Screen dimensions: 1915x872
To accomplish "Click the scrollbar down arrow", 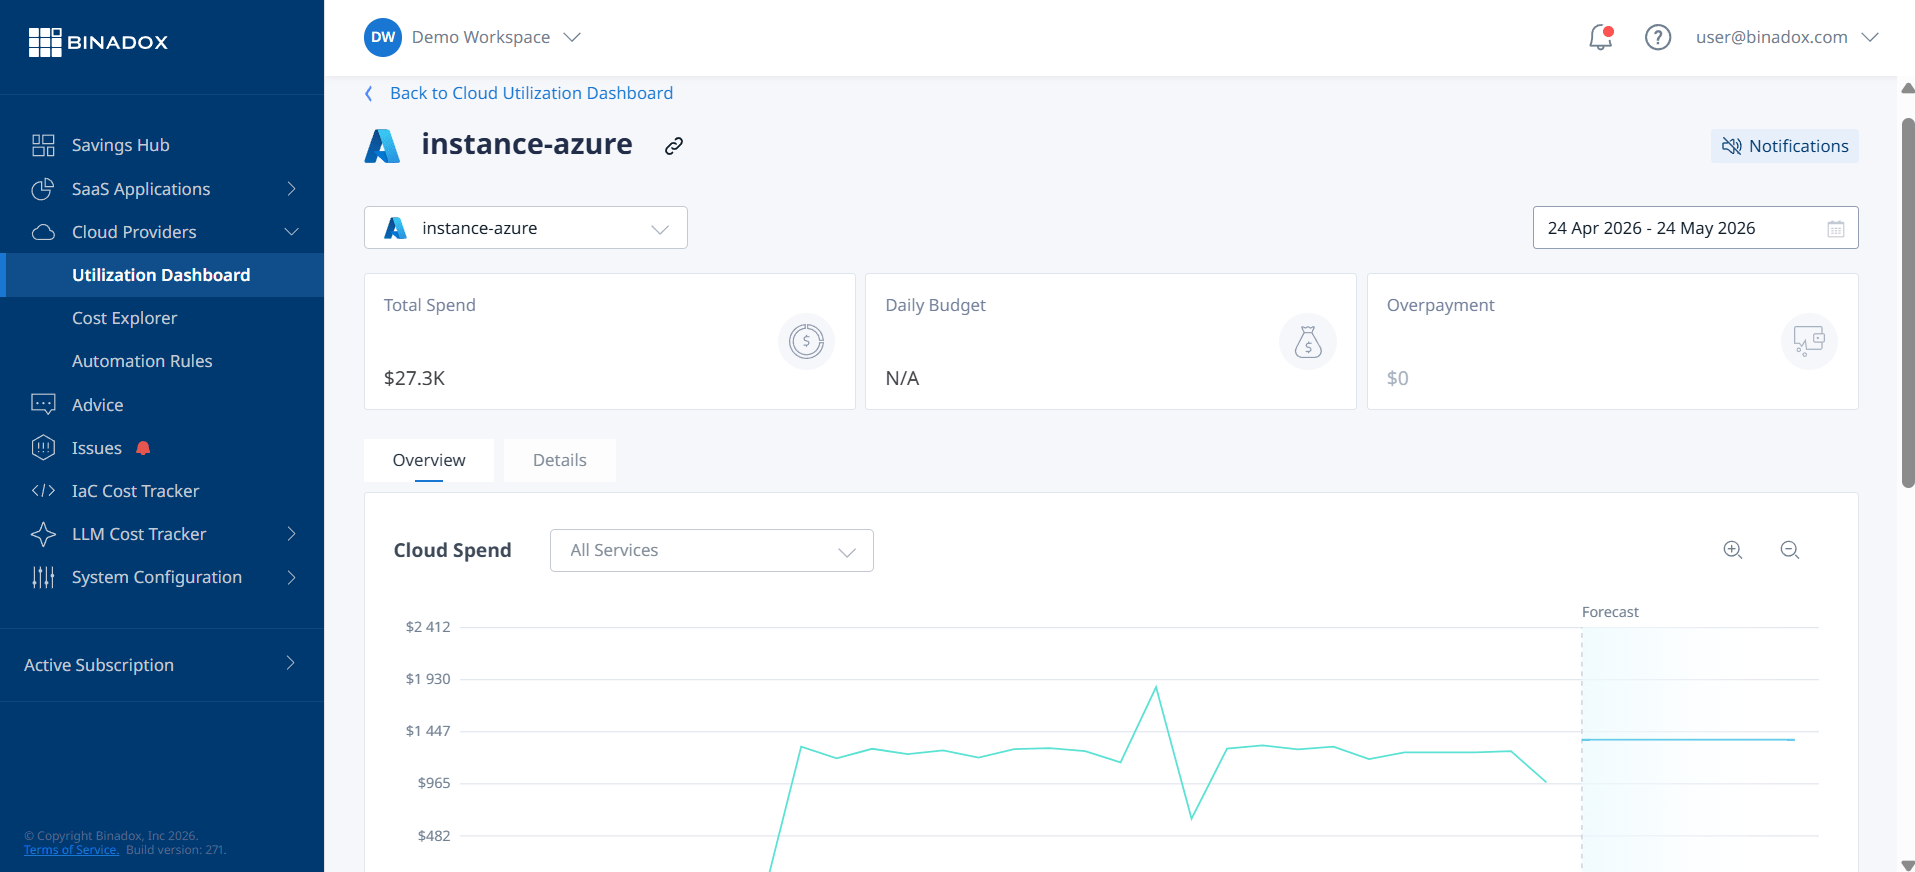I will tap(1908, 865).
